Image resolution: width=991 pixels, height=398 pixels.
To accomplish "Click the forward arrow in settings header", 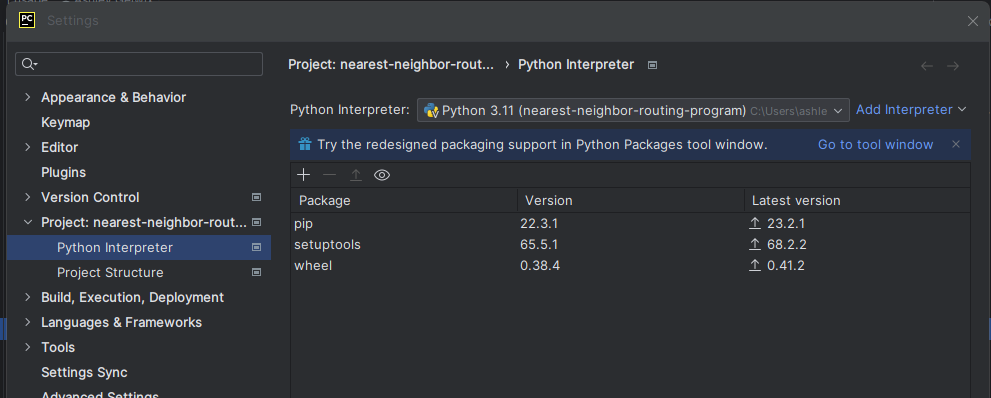I will [x=953, y=66].
